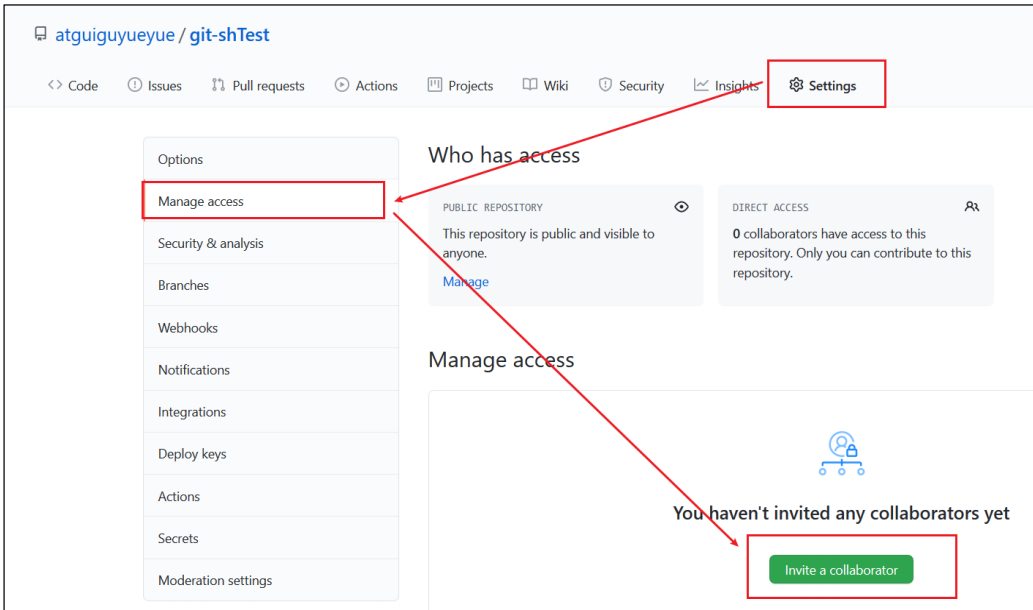Click the 'DIRECT ACCESS' card label
The height and width of the screenshot is (610, 1033).
(x=770, y=208)
